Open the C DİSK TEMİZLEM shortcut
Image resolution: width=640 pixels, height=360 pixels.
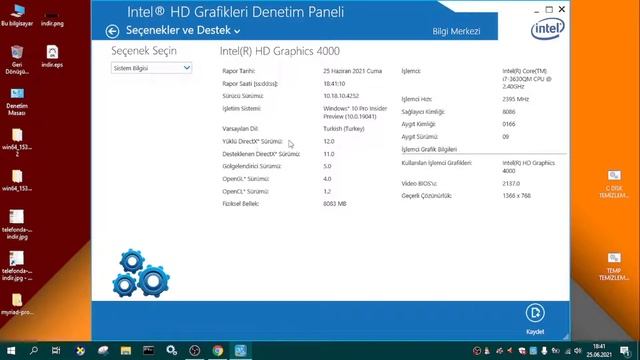pos(614,184)
